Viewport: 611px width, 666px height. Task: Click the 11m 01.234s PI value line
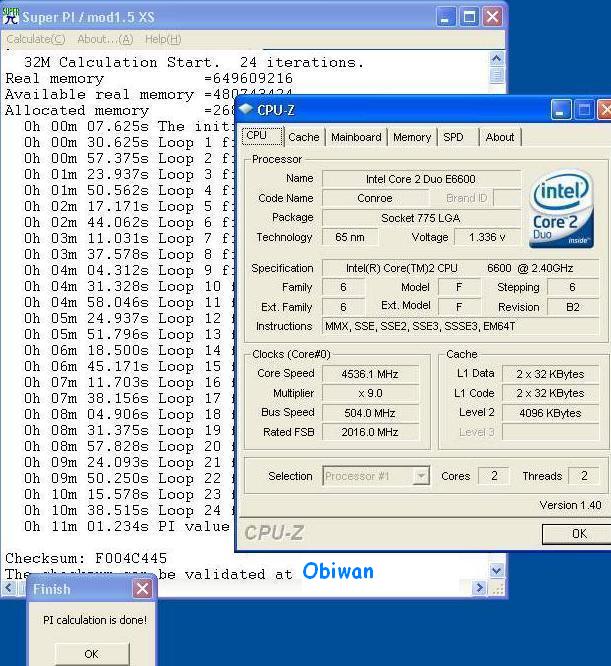point(127,527)
